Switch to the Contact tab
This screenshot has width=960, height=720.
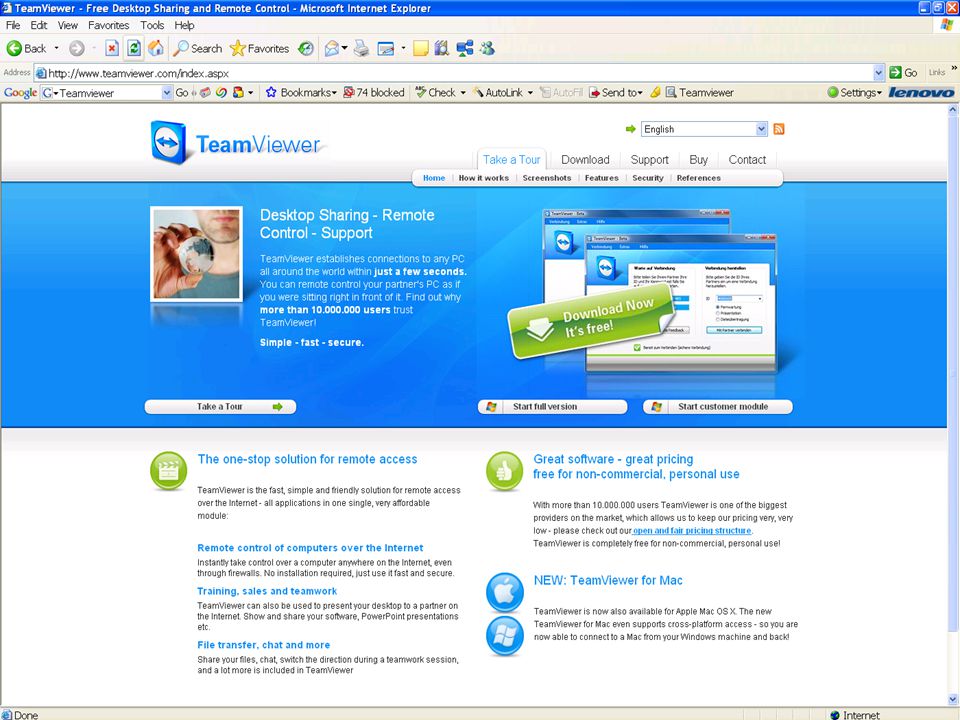pos(747,160)
